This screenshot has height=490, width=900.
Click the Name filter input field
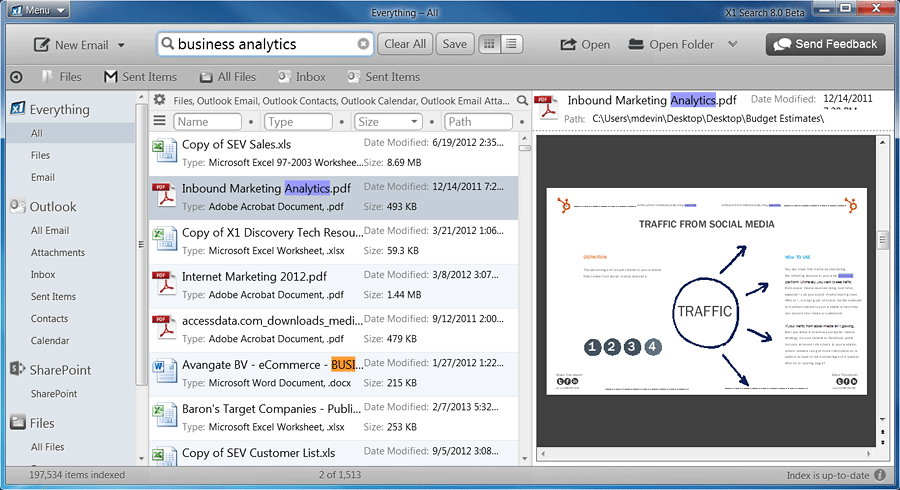210,122
